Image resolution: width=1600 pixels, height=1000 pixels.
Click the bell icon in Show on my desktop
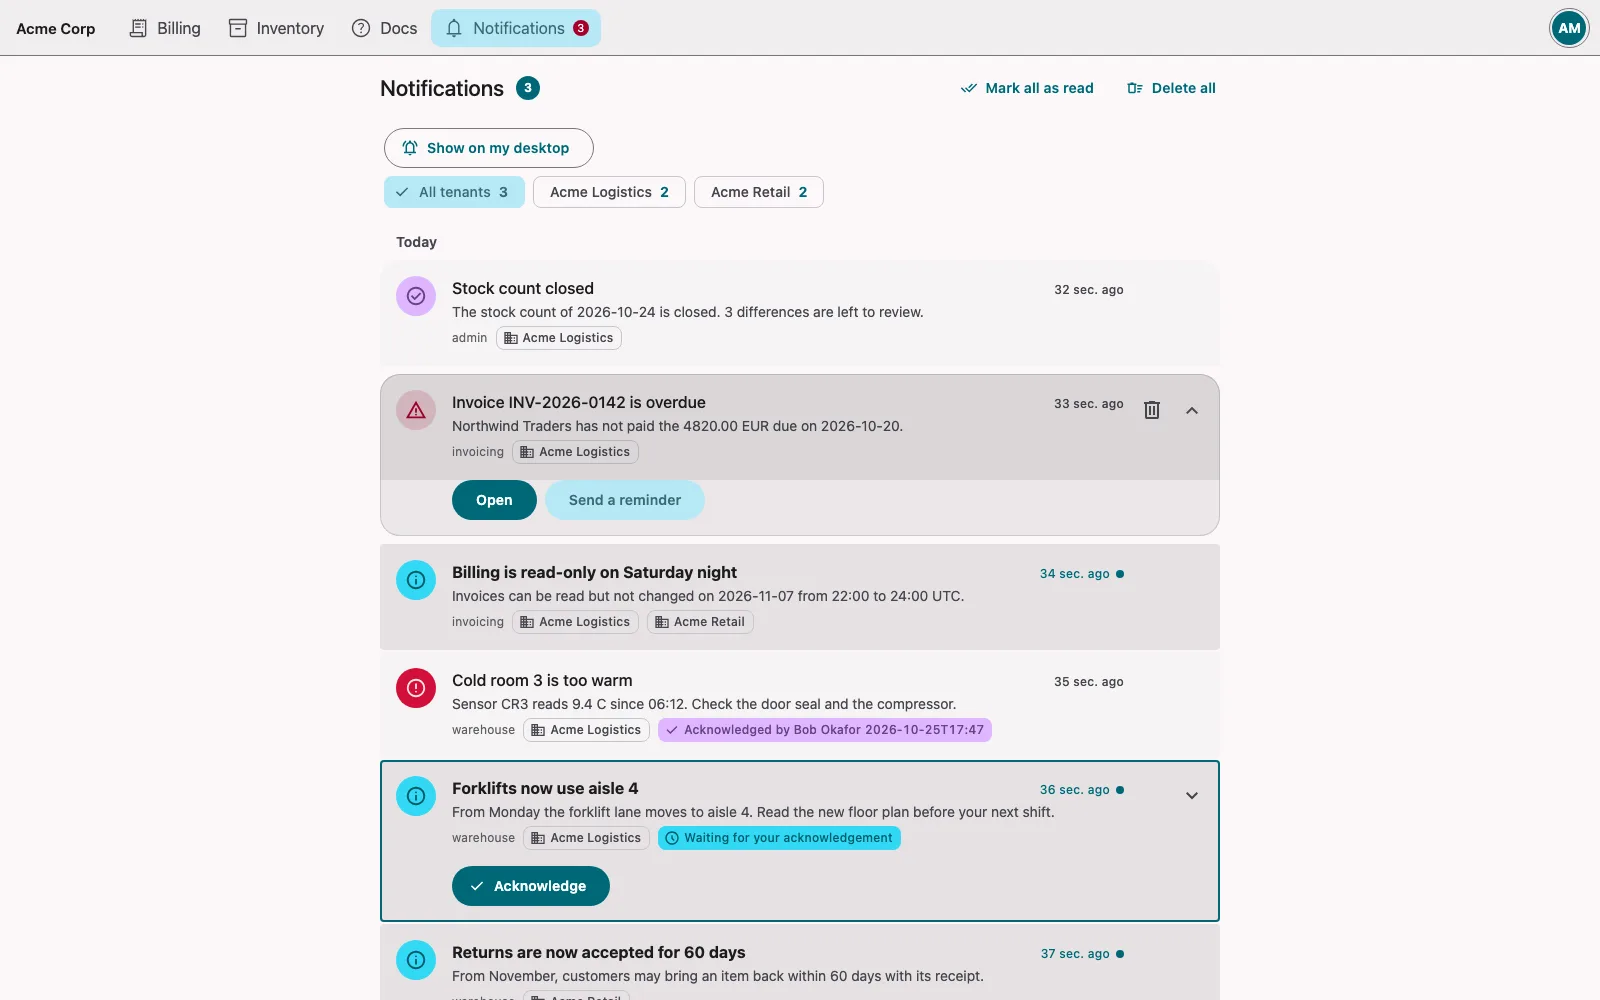(410, 148)
